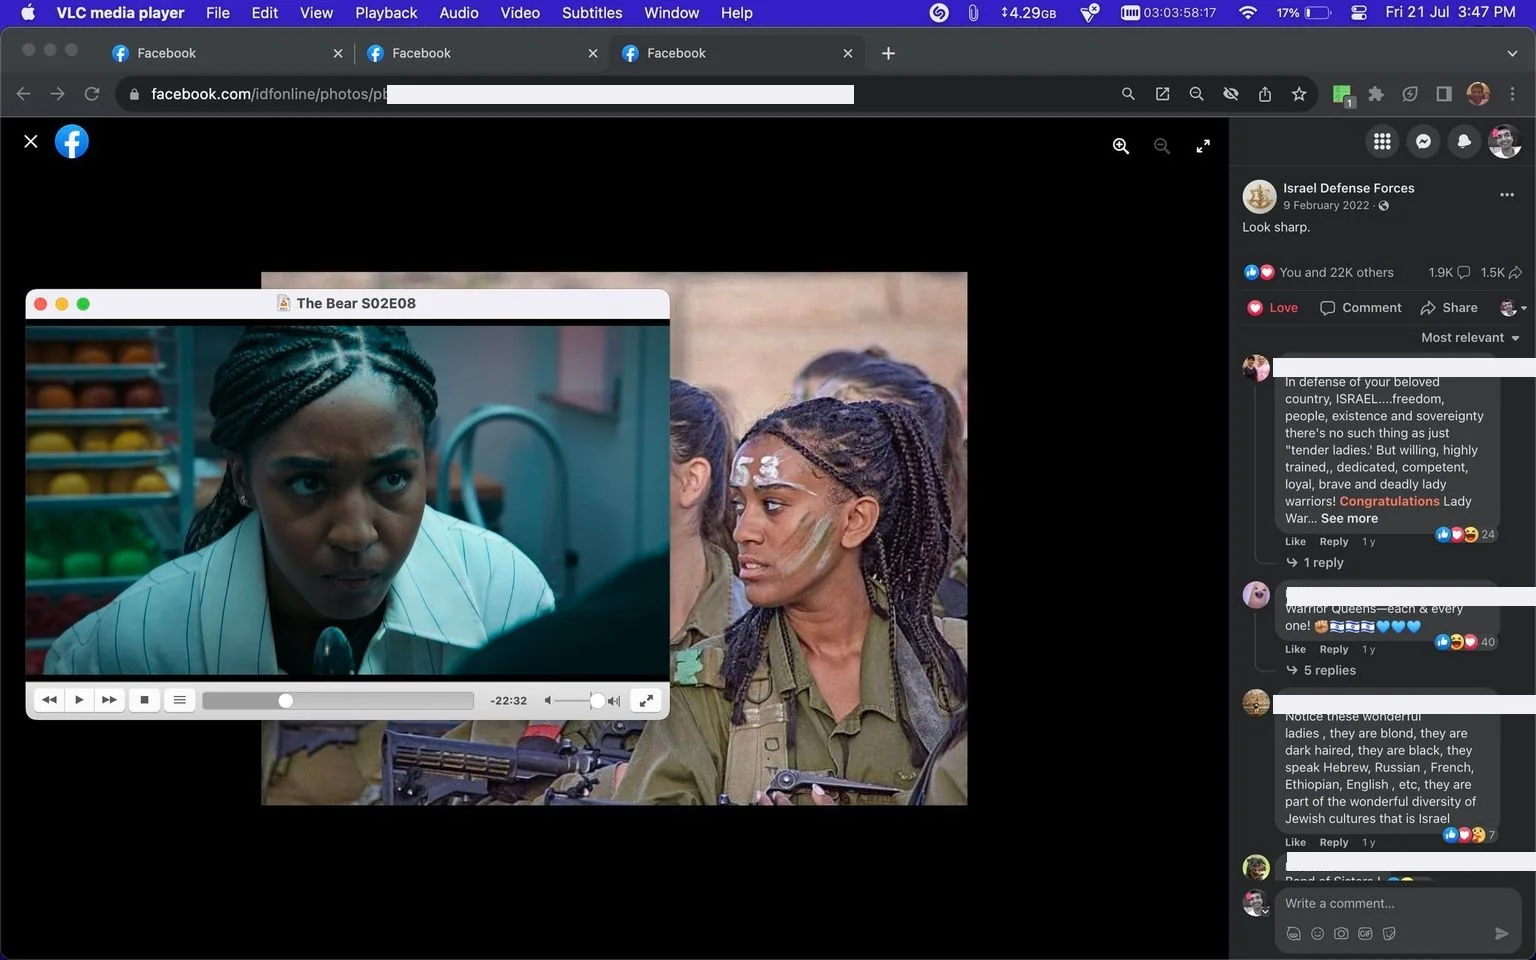The image size is (1536, 960).
Task: Choose commenting identity dropdown
Action: [x=1513, y=308]
